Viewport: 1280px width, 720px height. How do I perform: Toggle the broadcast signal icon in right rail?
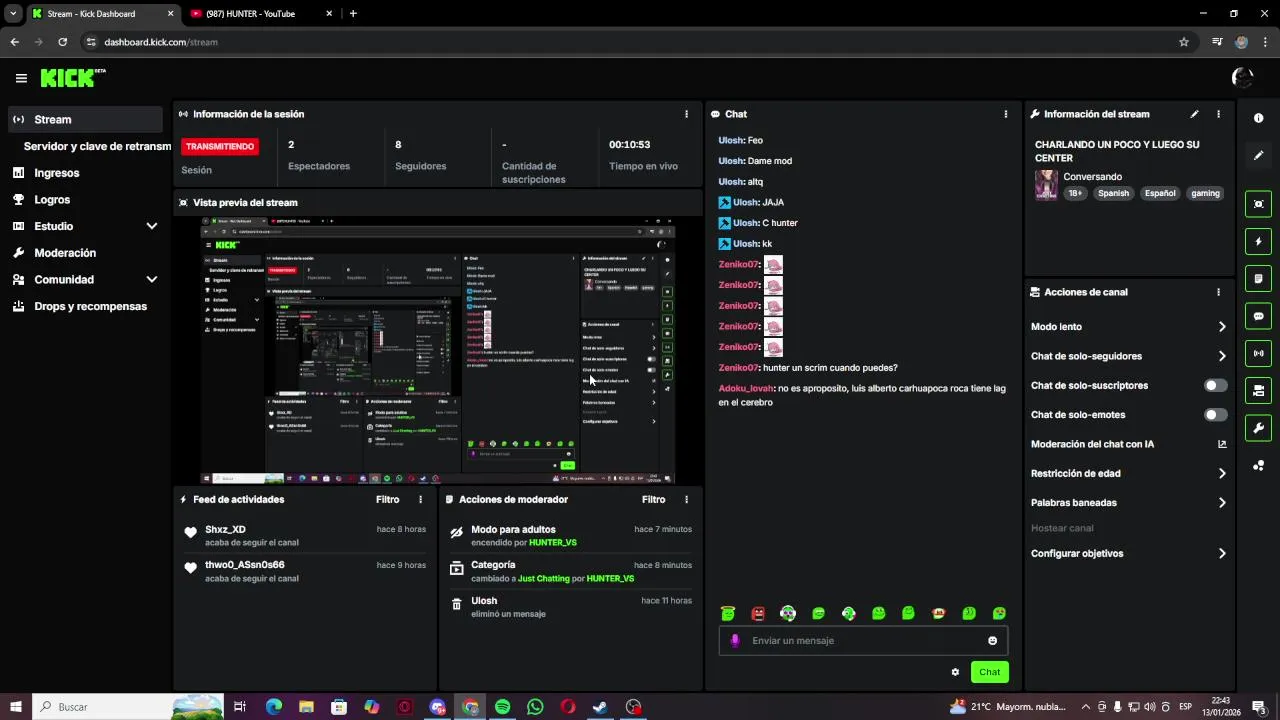[x=1258, y=353]
